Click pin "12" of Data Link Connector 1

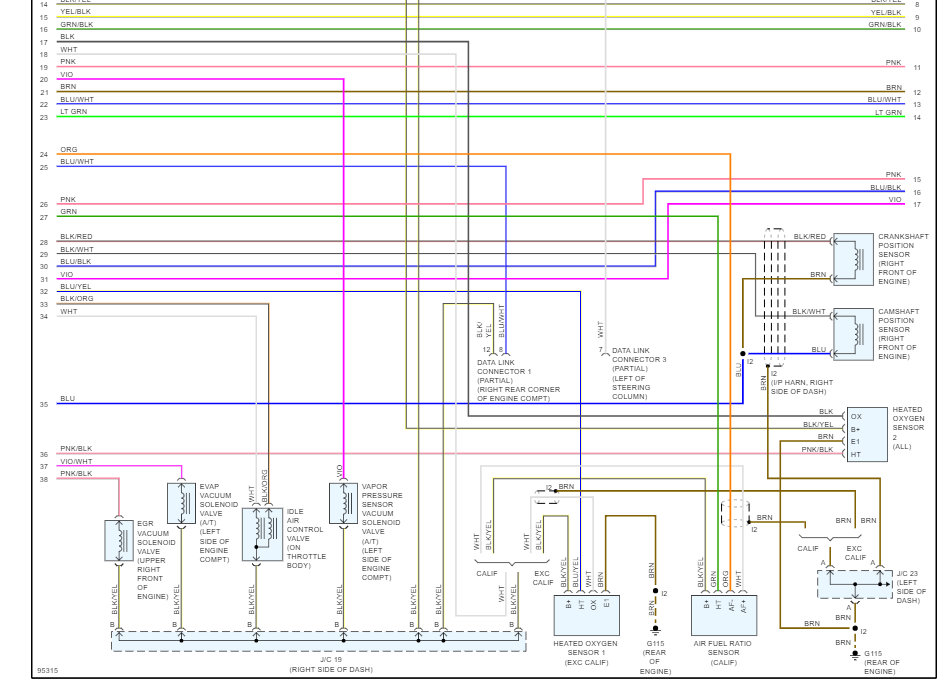point(486,350)
